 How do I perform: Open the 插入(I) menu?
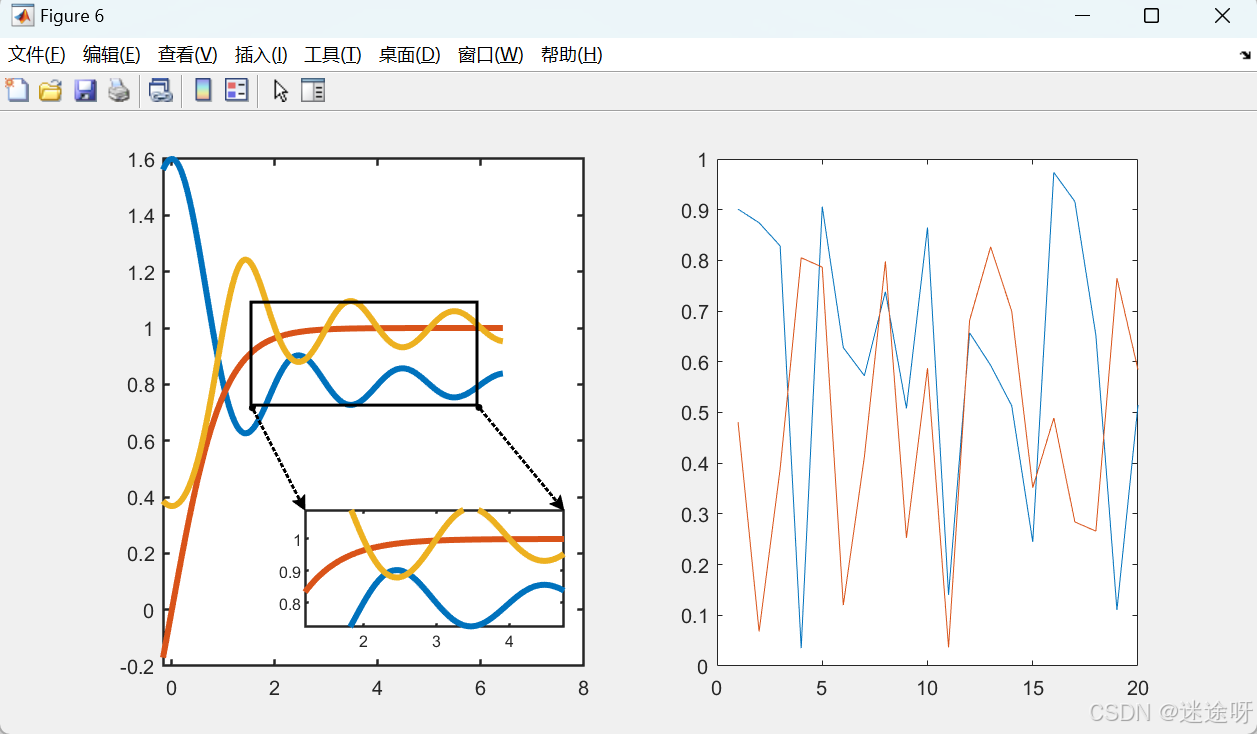[261, 55]
